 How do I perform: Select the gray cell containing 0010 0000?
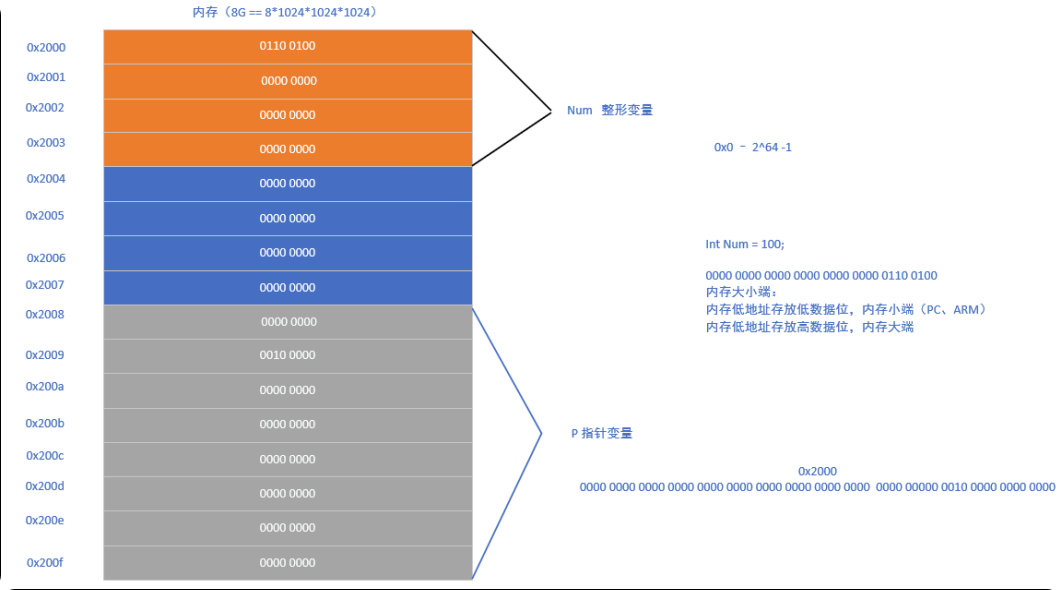point(288,356)
